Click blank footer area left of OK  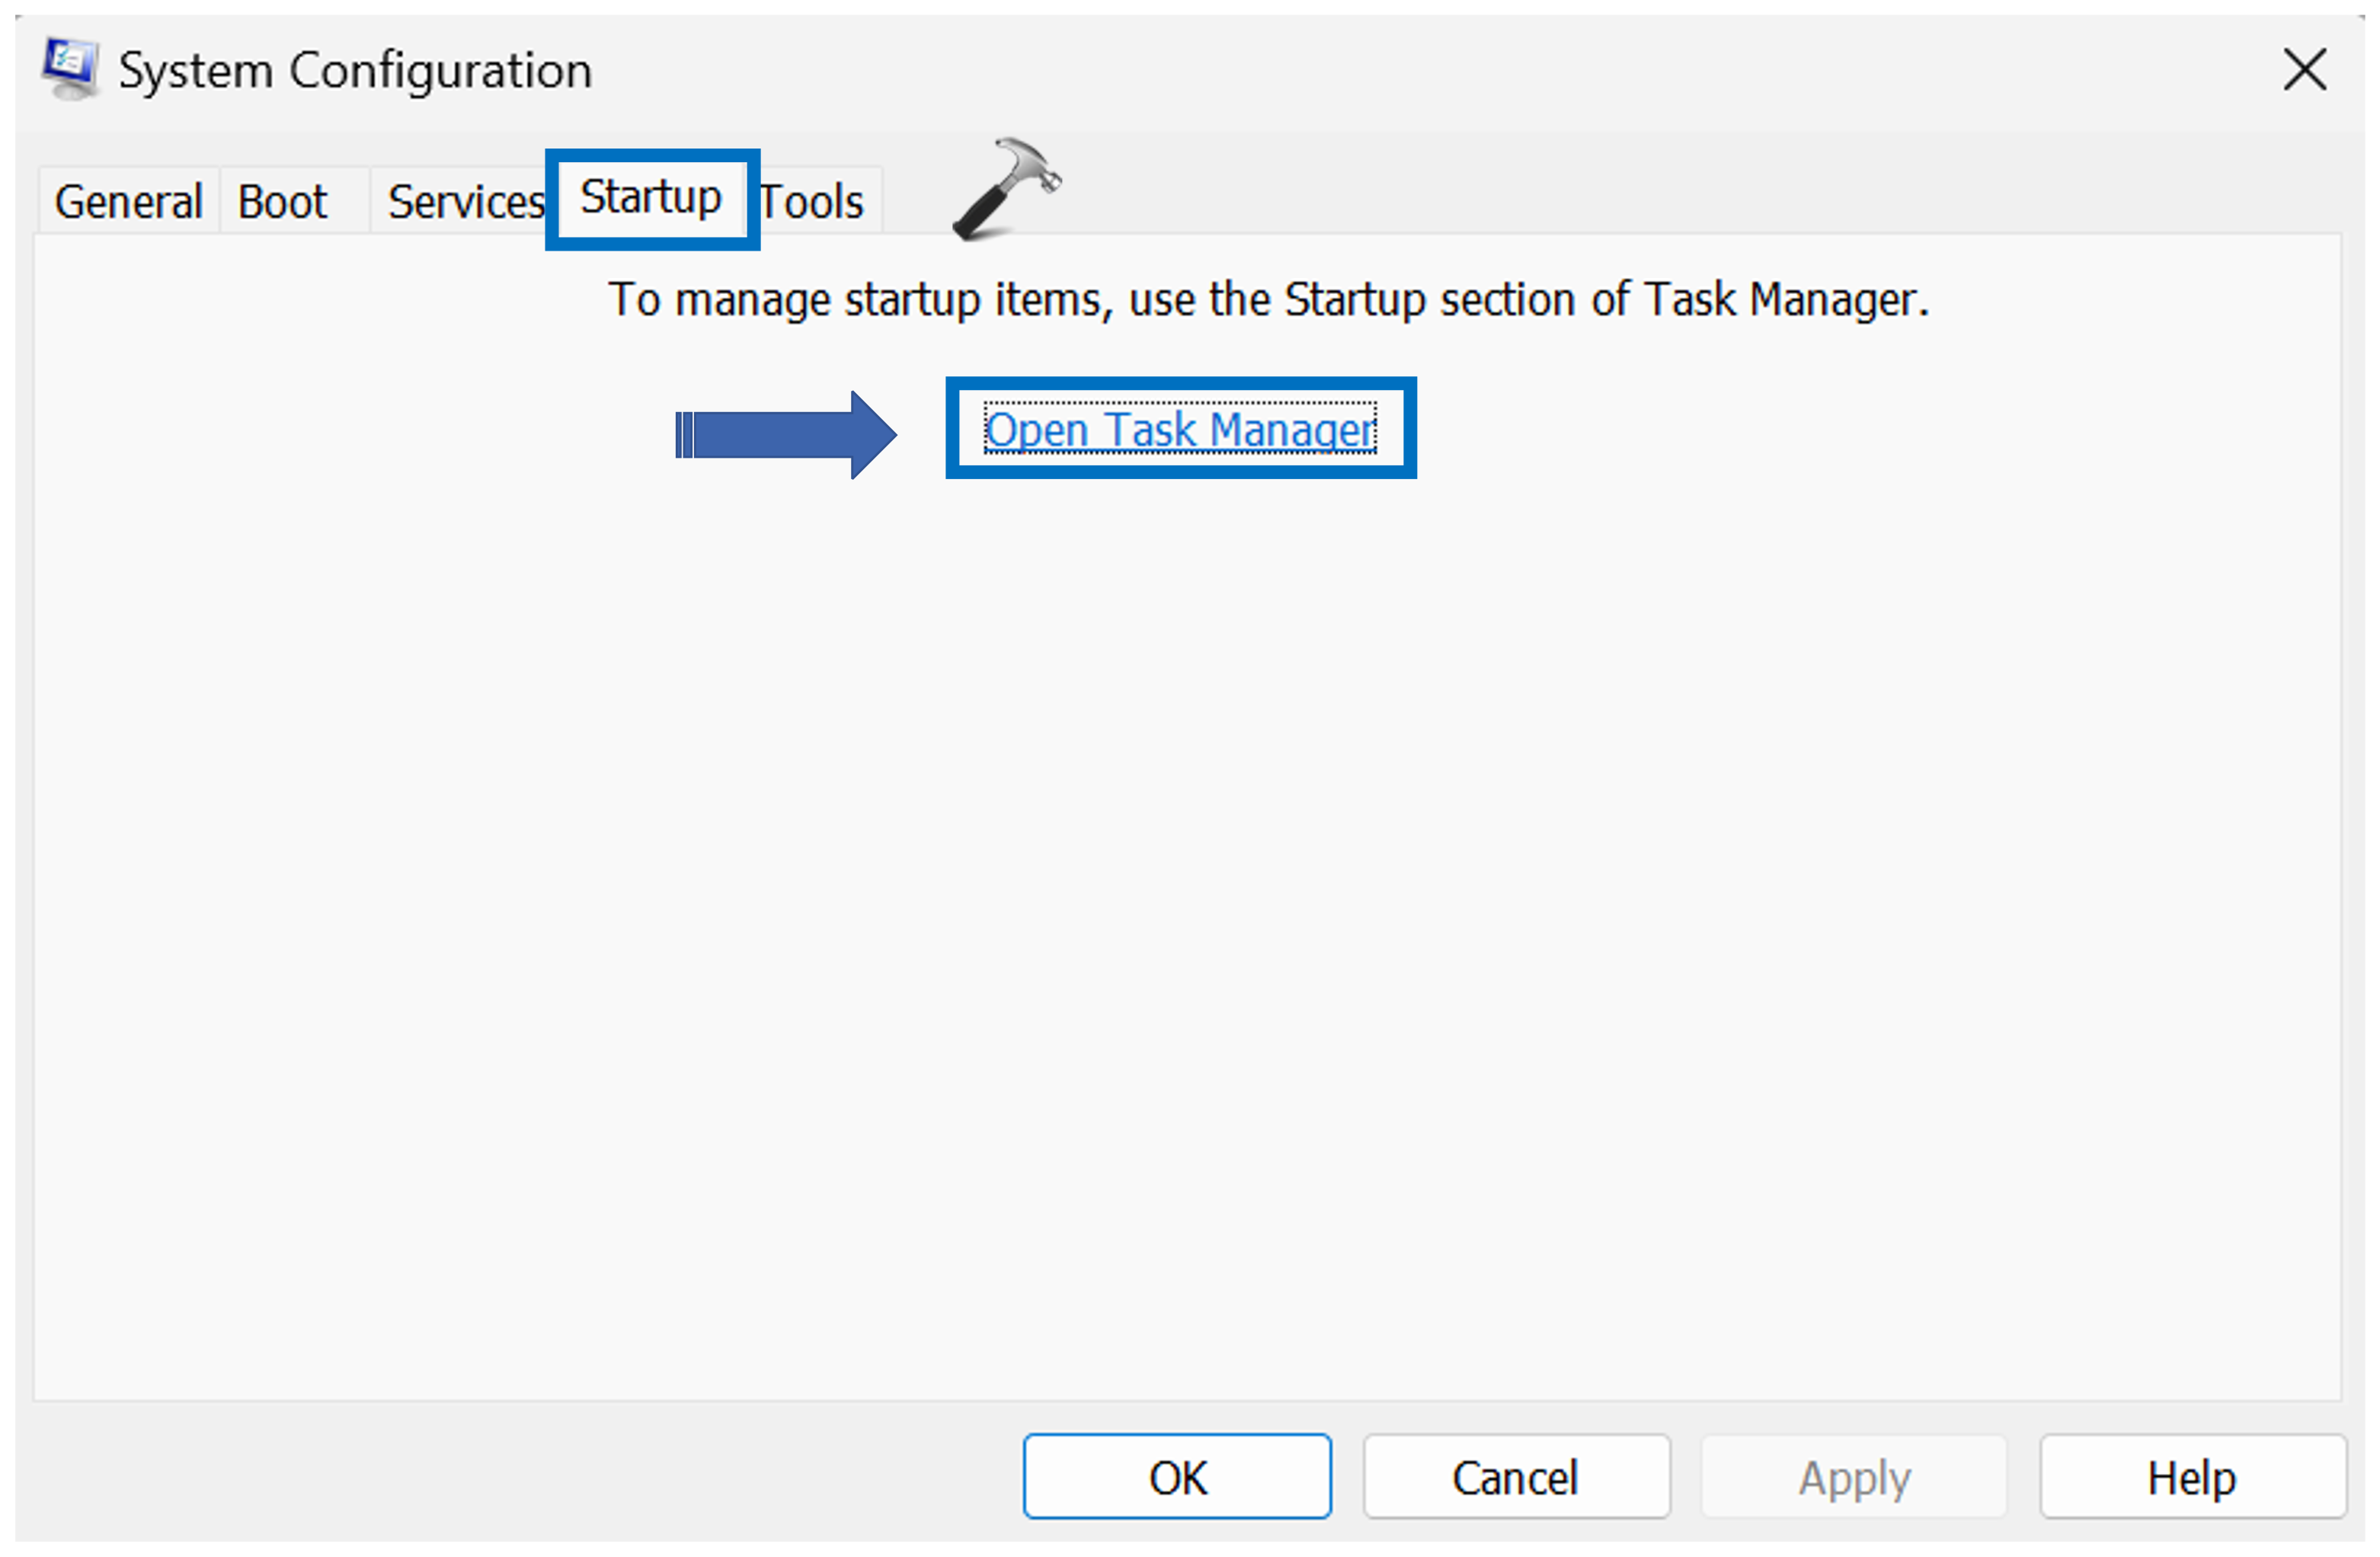(500, 1477)
